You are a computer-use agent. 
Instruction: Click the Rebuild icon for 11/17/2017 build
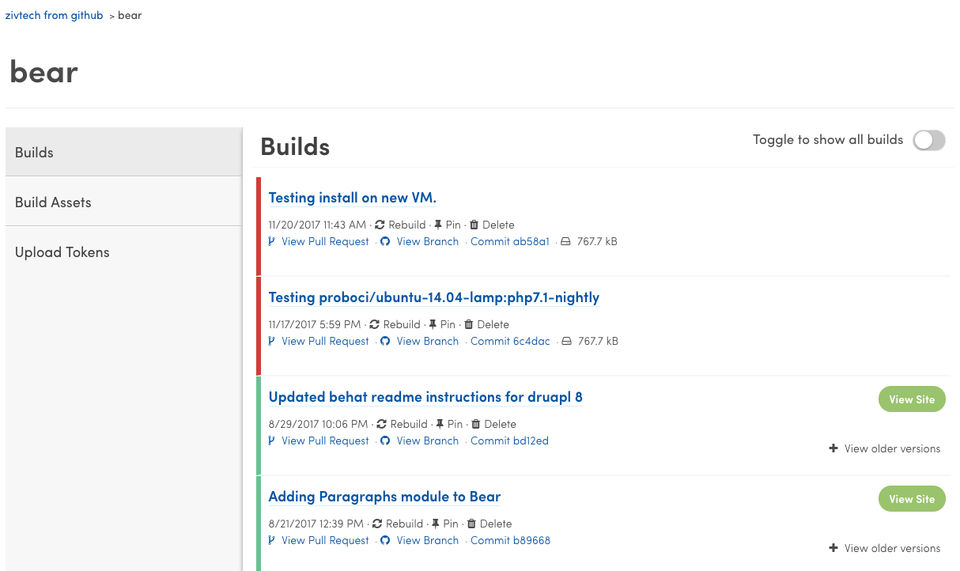point(374,325)
